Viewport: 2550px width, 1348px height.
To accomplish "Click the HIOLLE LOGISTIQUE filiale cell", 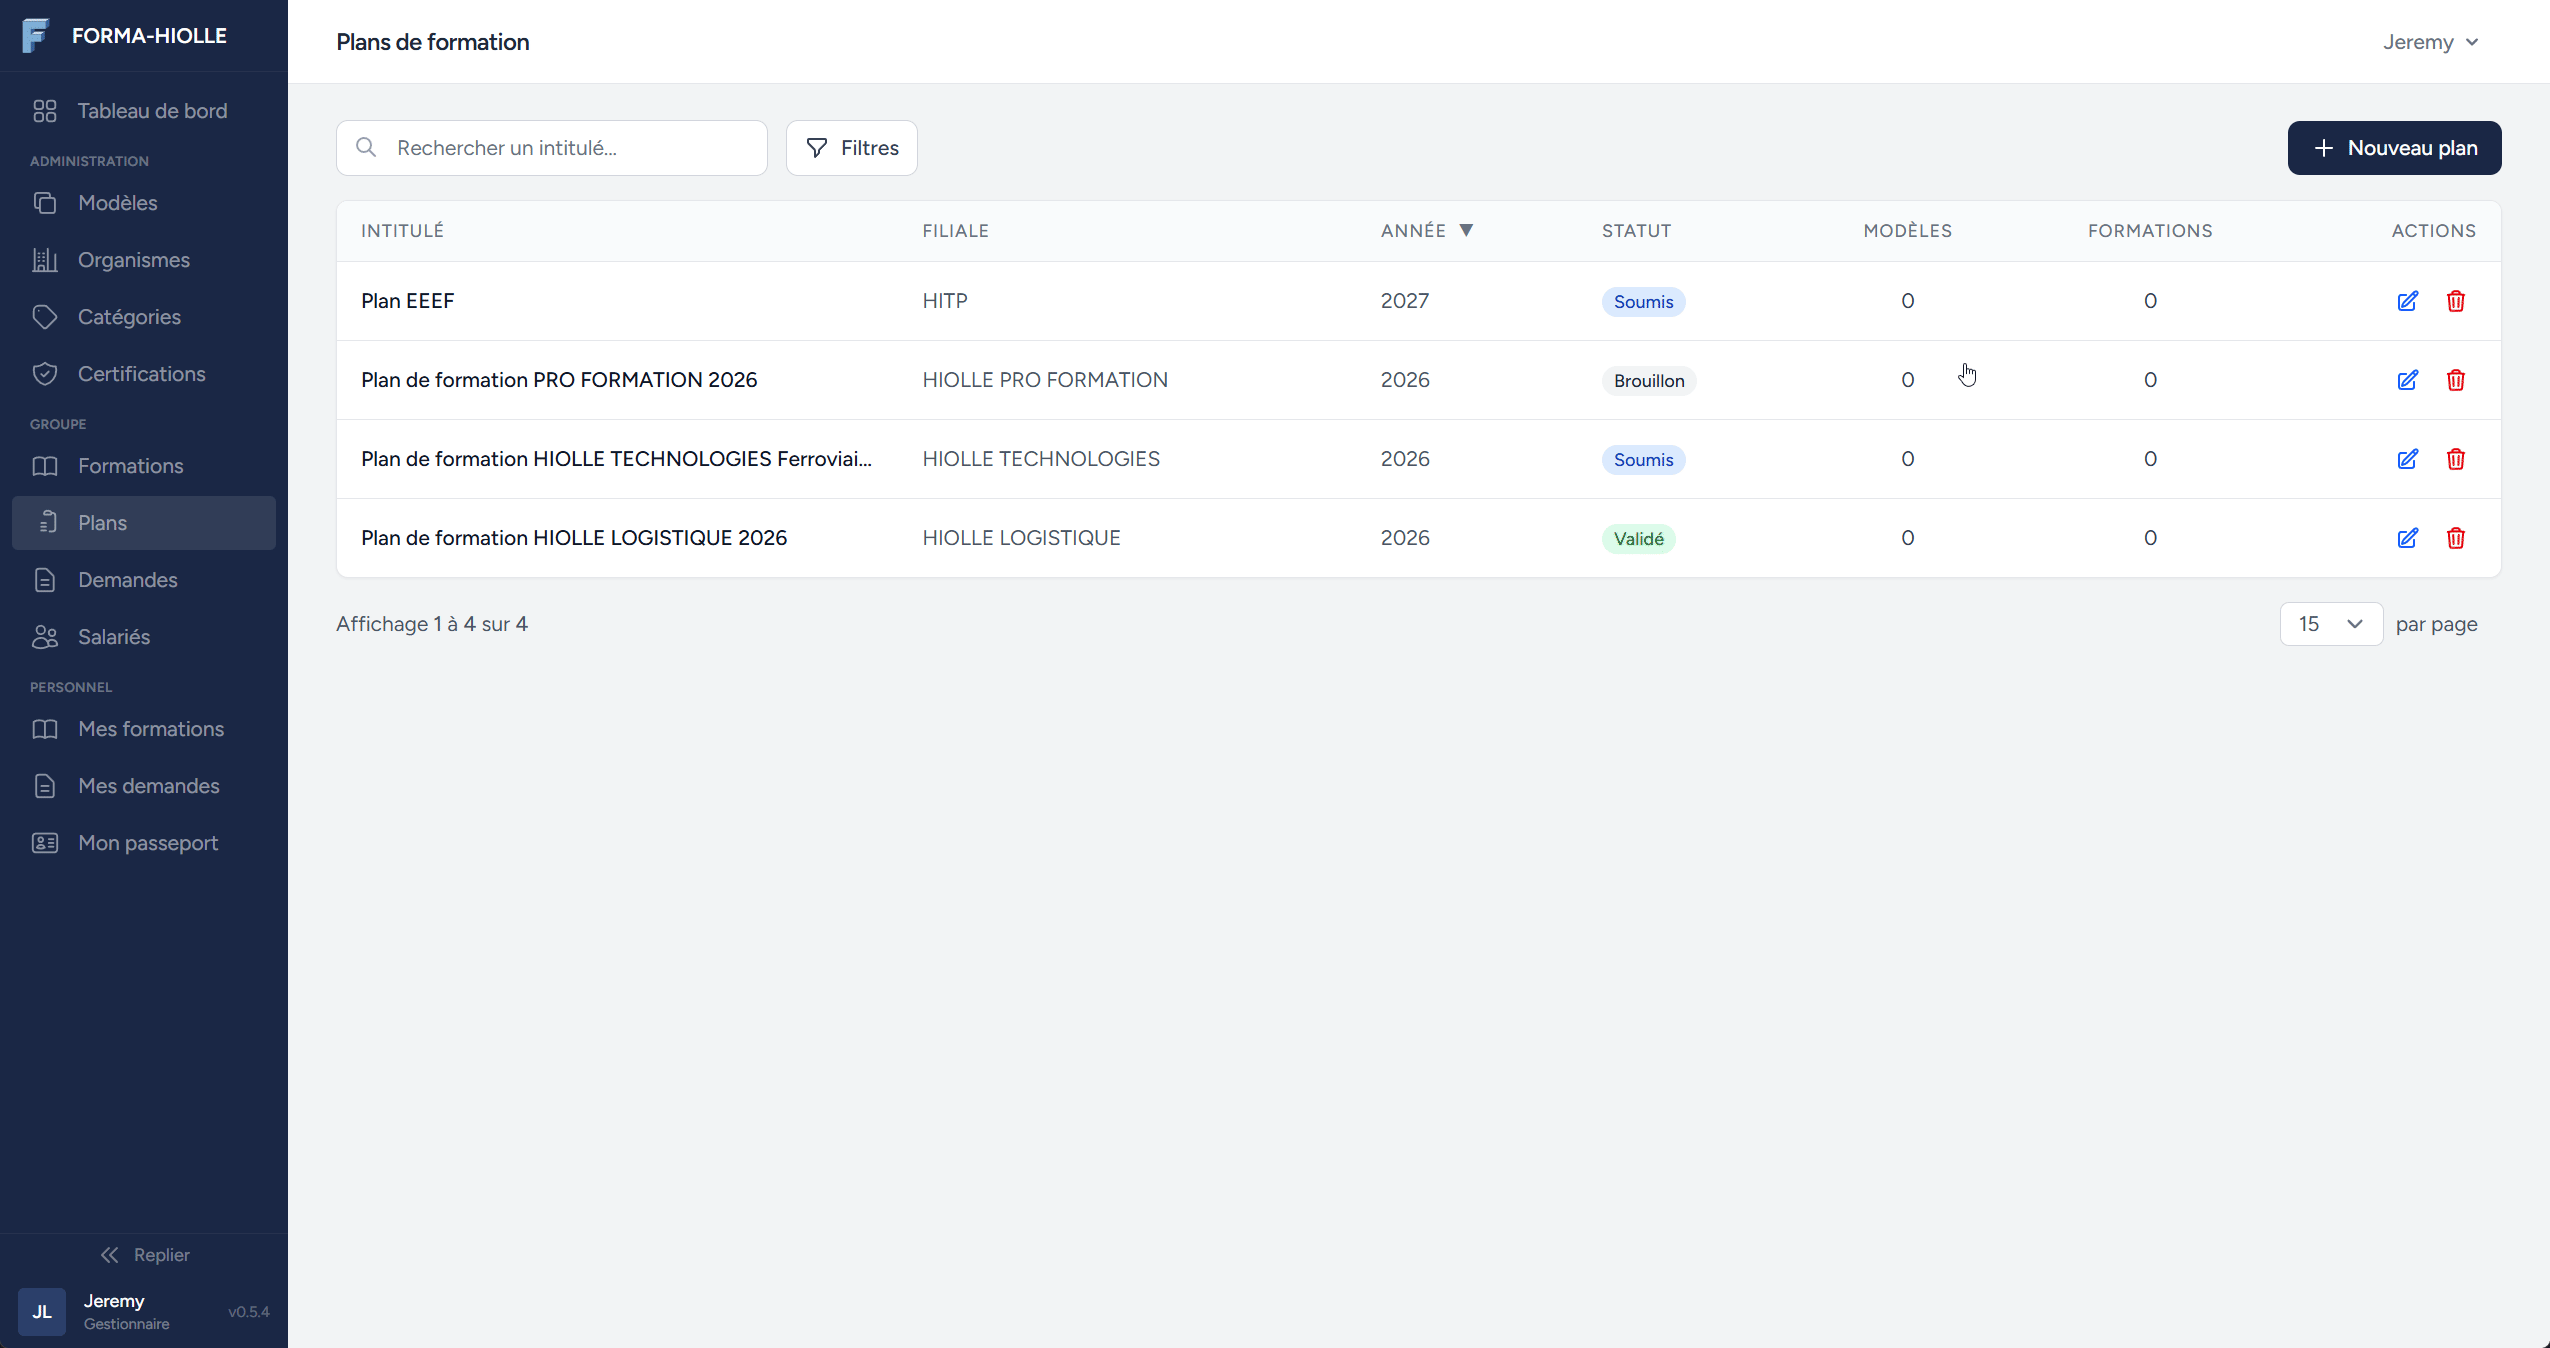I will tap(1021, 538).
